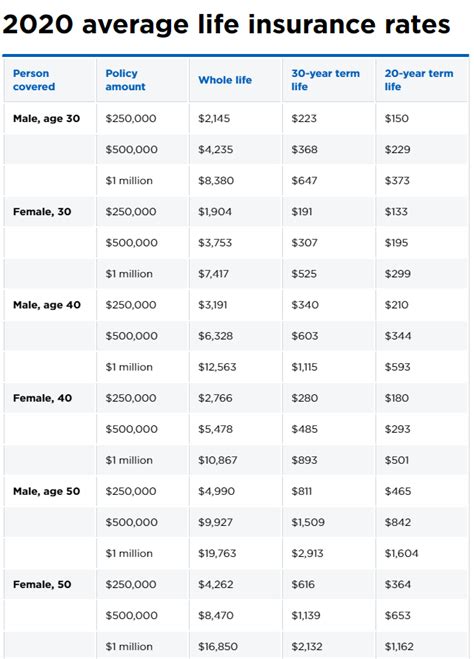The image size is (474, 659).
Task: Click the $2,145 whole life rate cell
Action: 214,119
